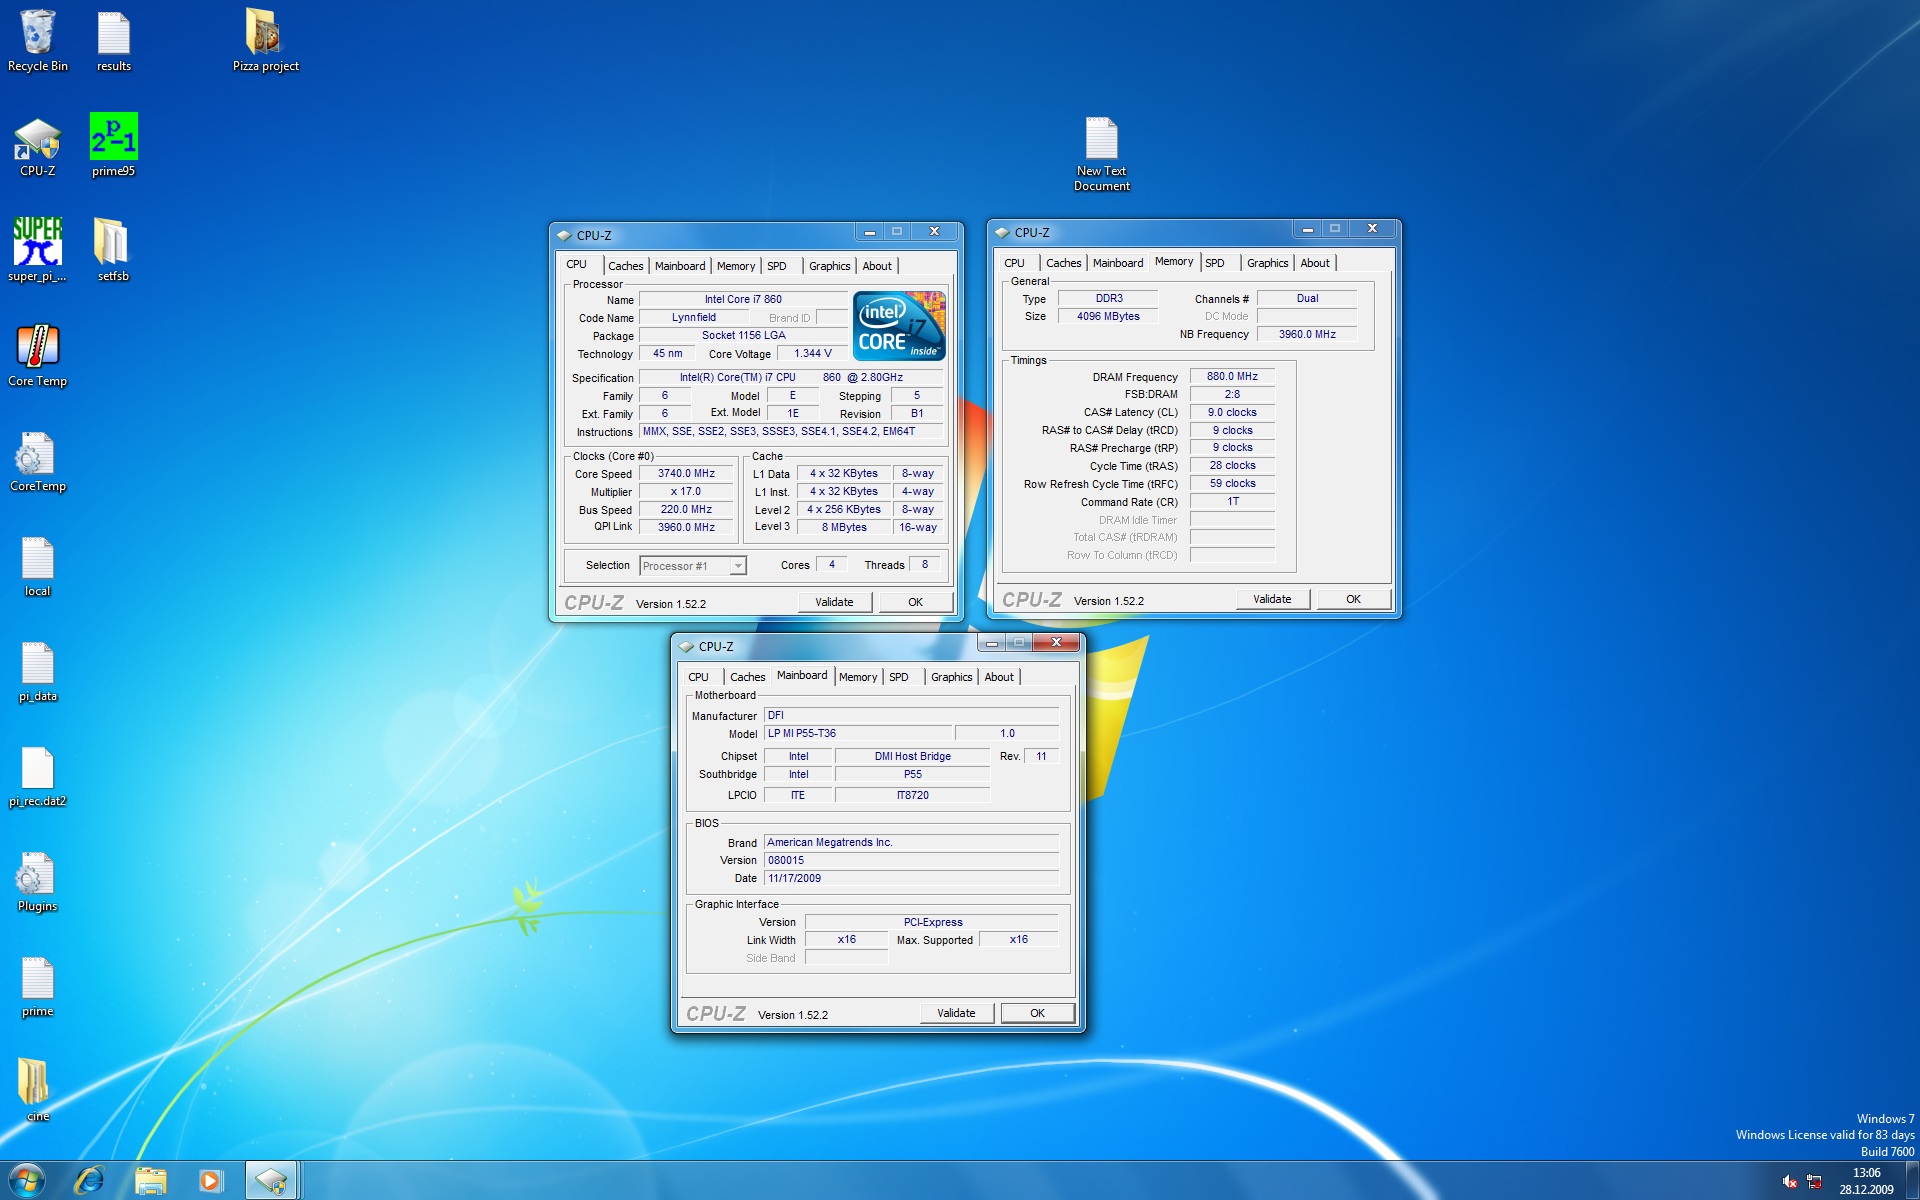Open Windows Explorer from the taskbar
The image size is (1920, 1200).
(x=150, y=1181)
